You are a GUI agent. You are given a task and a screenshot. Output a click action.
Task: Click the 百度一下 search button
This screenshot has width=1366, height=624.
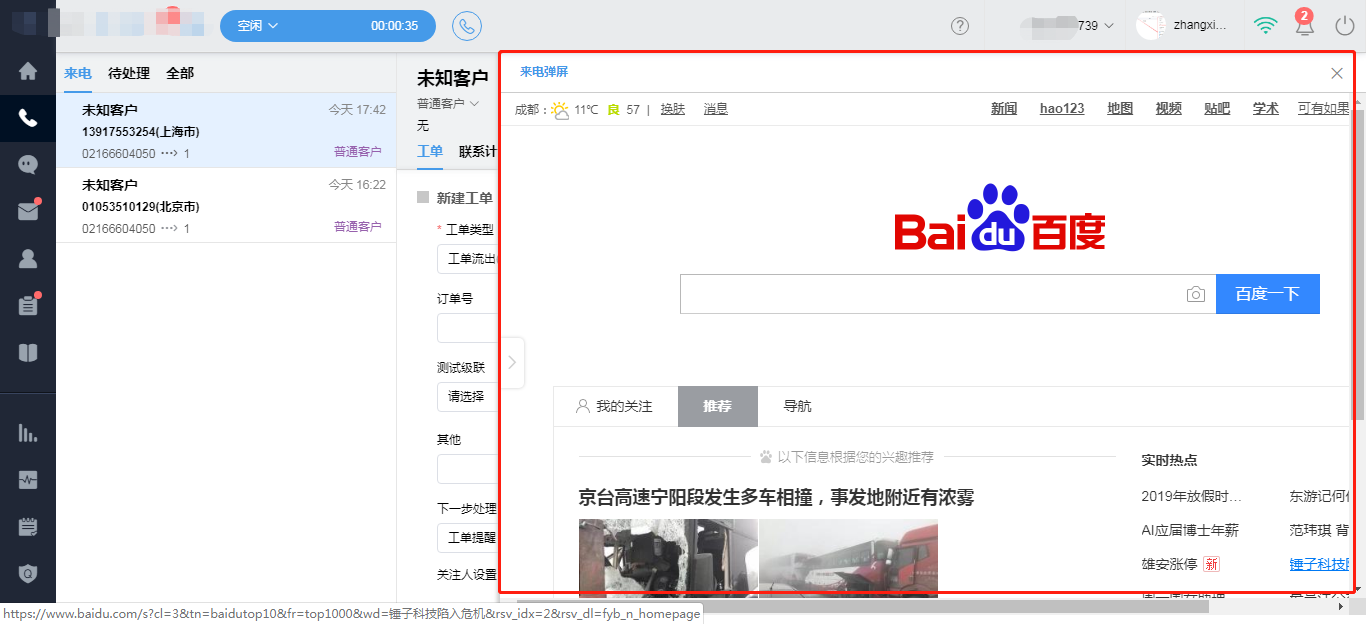coord(1268,294)
